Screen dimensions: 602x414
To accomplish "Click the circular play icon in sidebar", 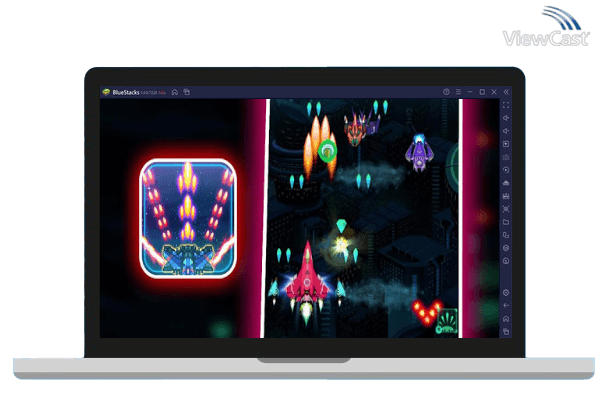I will pos(506,170).
